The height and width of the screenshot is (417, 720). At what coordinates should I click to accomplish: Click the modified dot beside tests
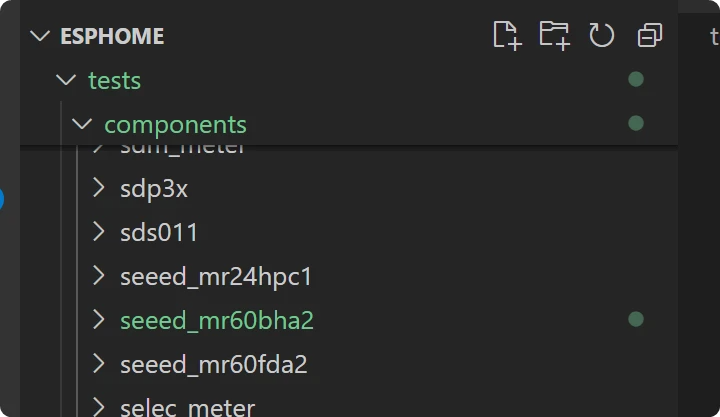[635, 79]
